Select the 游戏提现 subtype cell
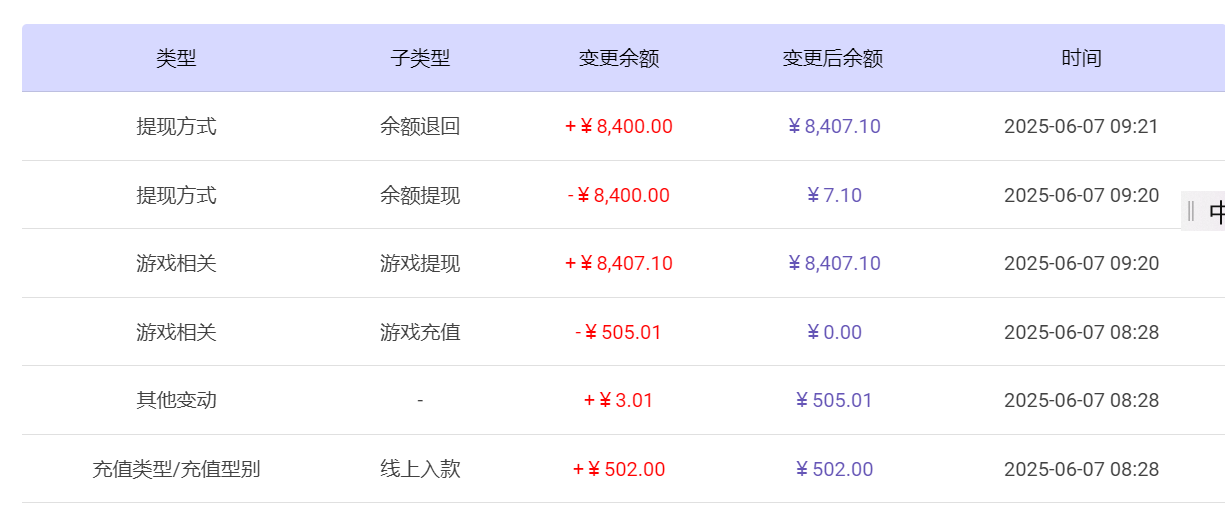 (420, 264)
